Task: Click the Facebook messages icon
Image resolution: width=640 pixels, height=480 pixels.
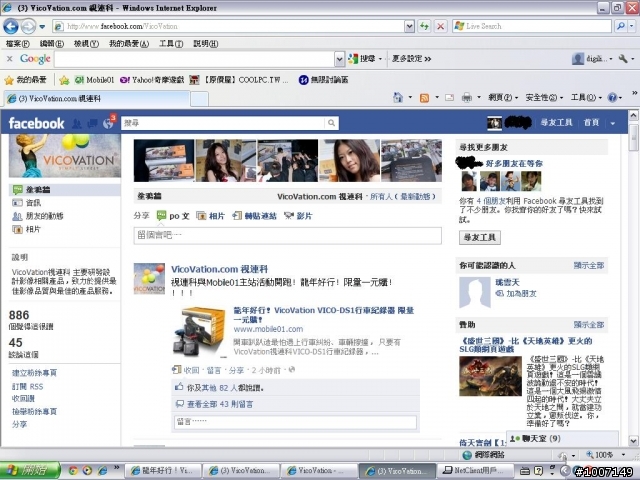Action: tap(92, 123)
